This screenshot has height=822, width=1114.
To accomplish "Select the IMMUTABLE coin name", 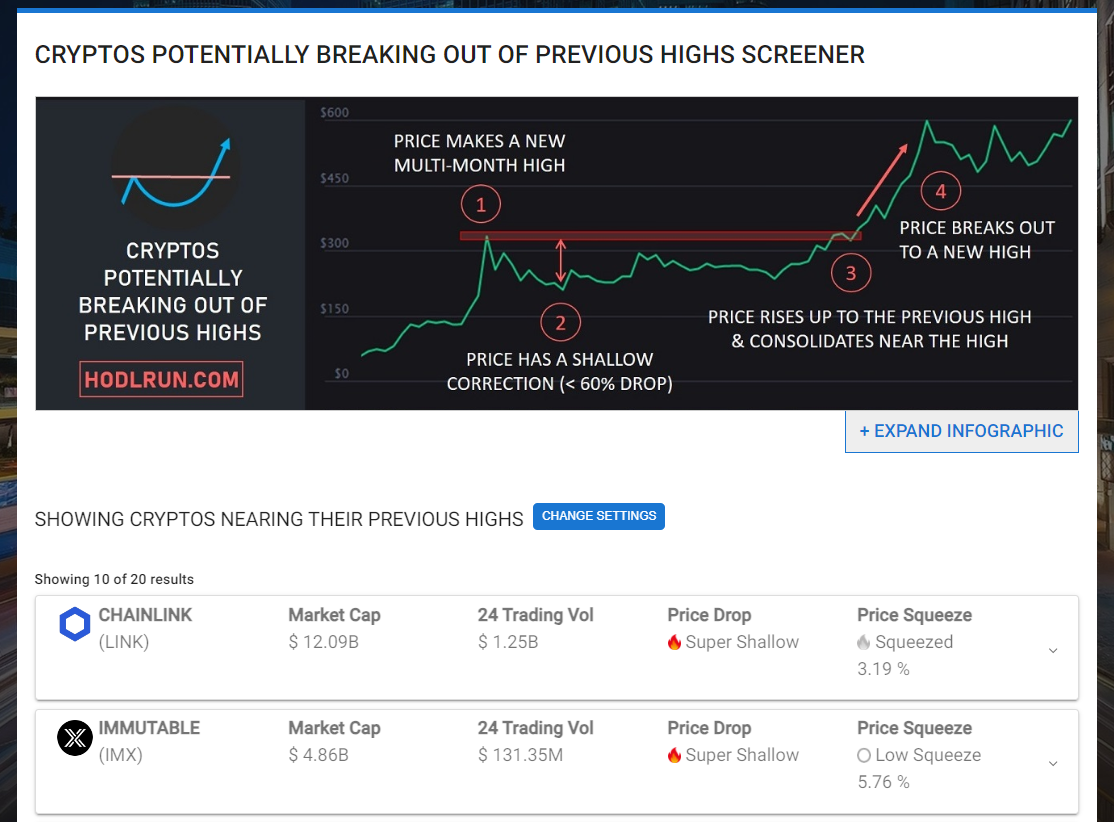I will click(149, 728).
